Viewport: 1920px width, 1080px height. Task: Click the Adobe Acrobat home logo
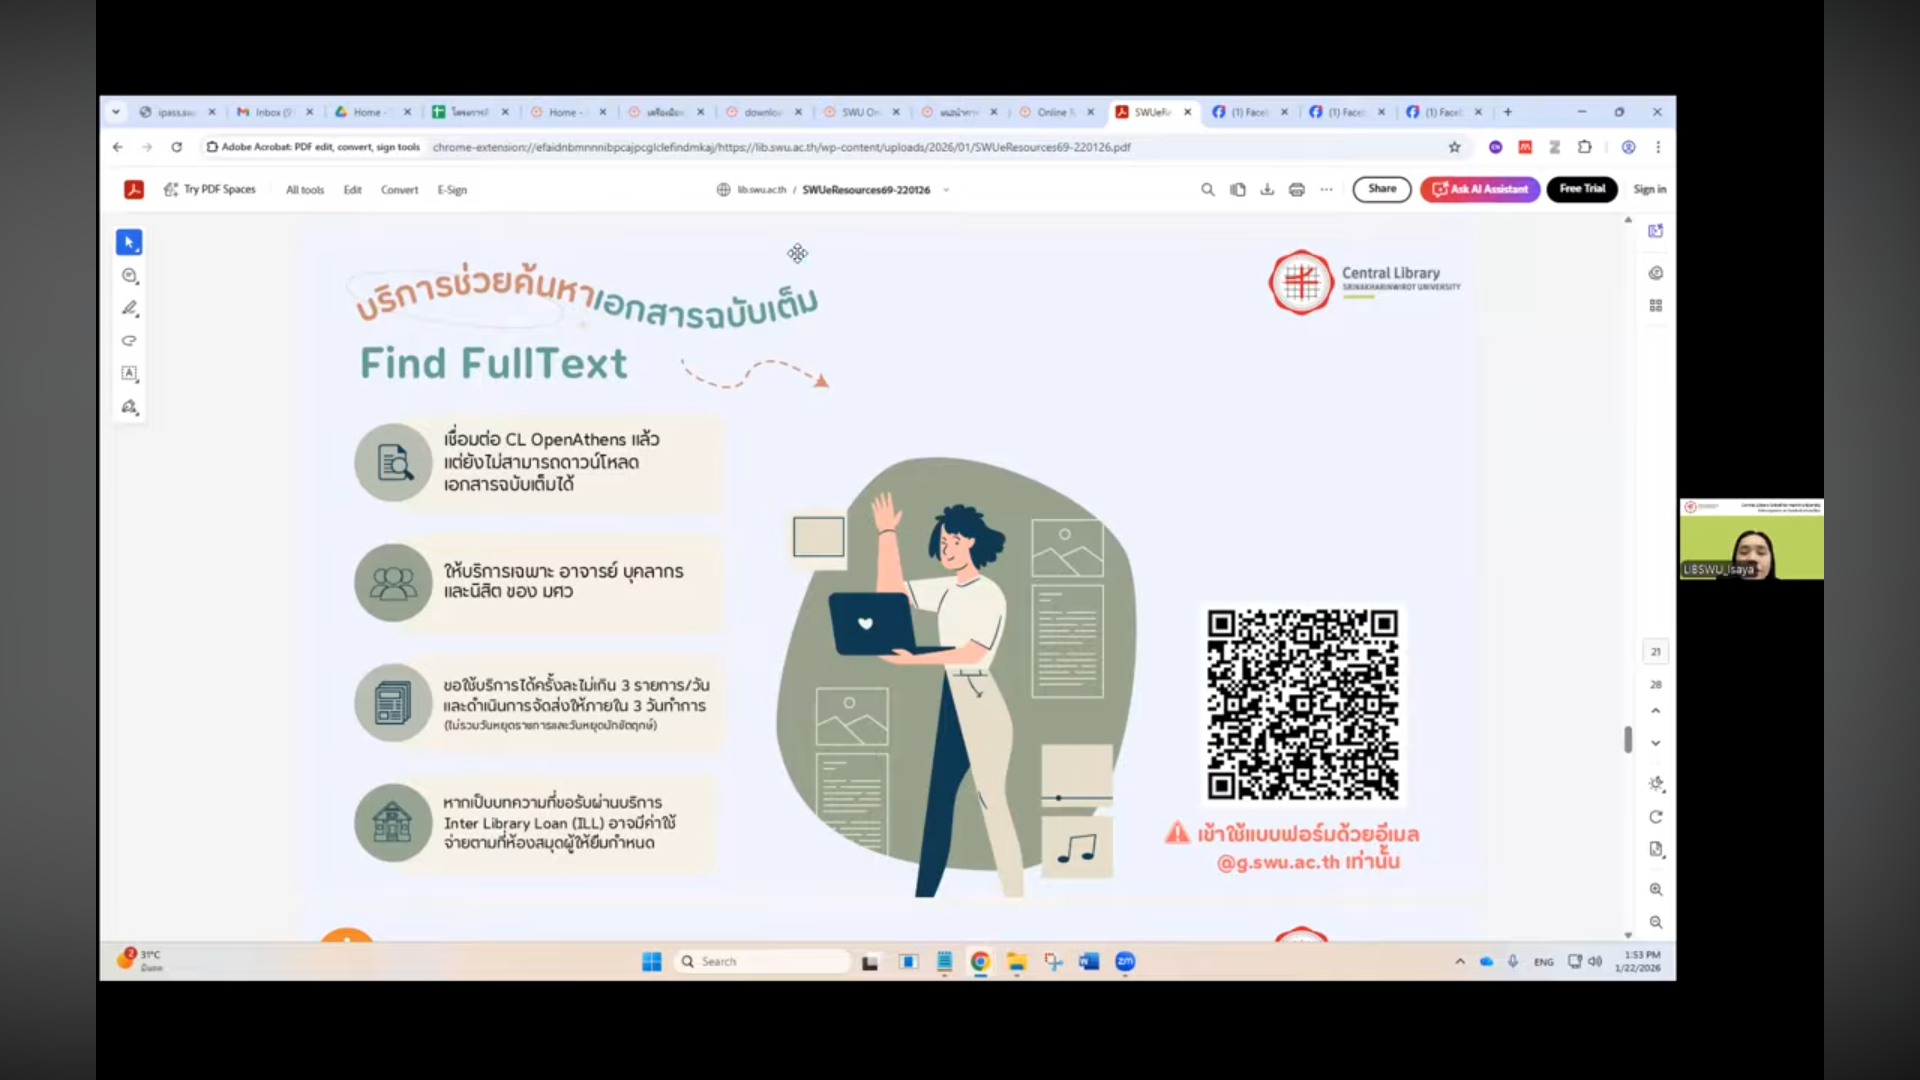[134, 189]
